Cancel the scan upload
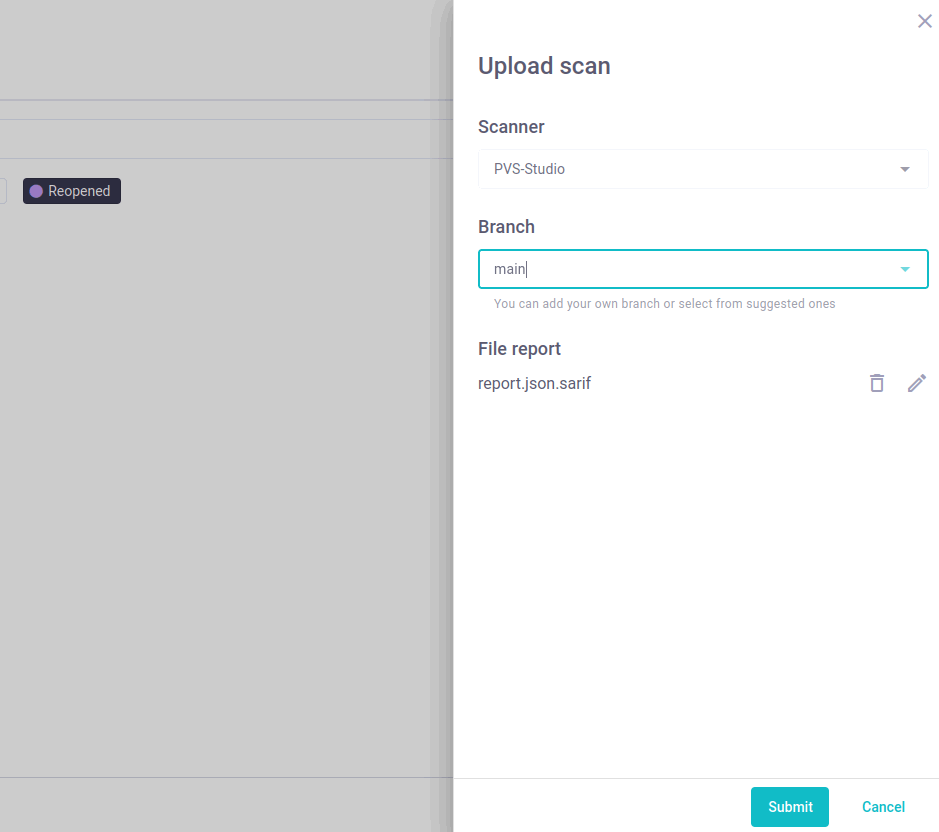939x832 pixels. (x=883, y=807)
